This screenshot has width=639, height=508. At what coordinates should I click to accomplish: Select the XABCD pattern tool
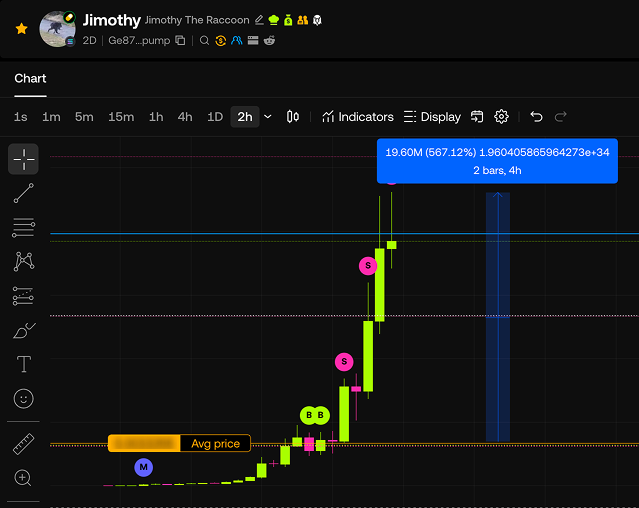(x=24, y=262)
